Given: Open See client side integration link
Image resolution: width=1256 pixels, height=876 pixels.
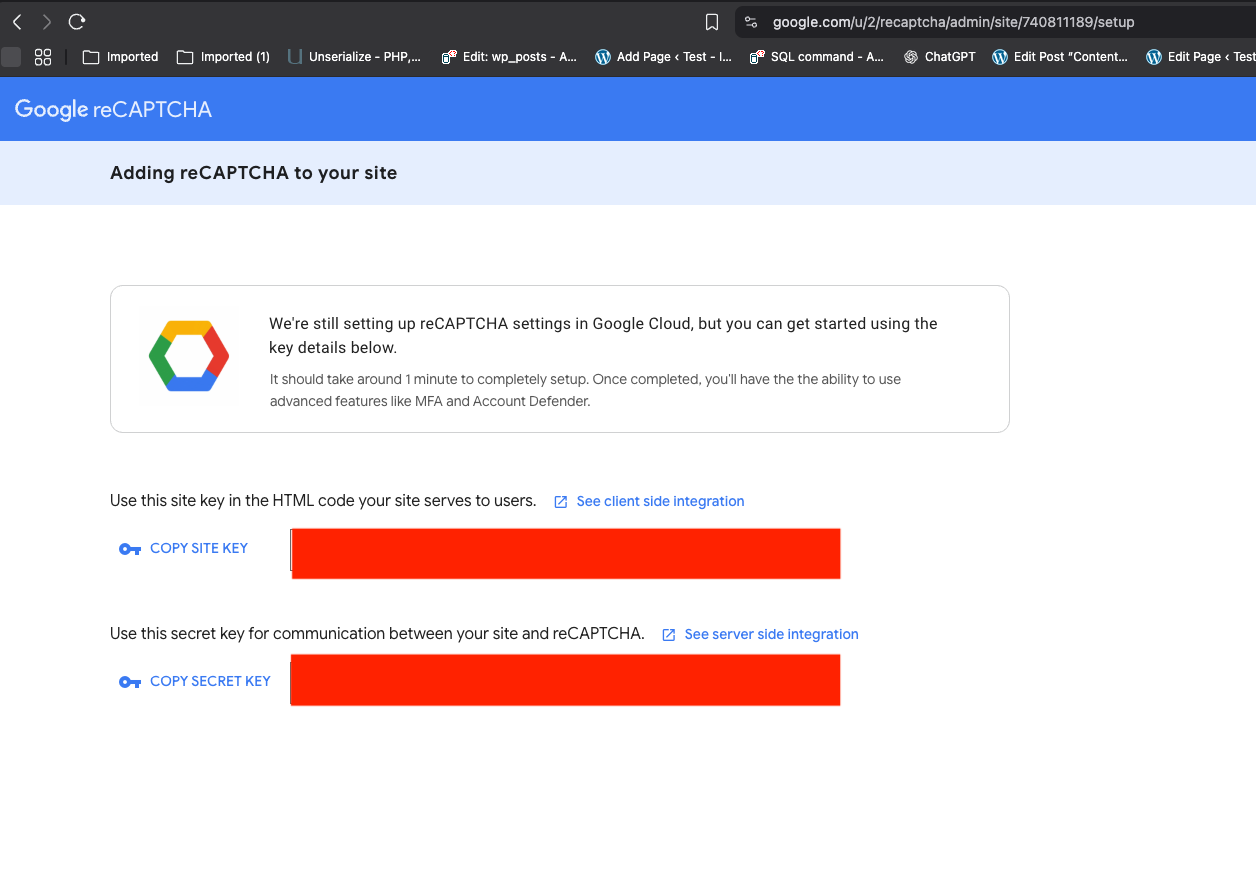Looking at the screenshot, I should click(649, 501).
